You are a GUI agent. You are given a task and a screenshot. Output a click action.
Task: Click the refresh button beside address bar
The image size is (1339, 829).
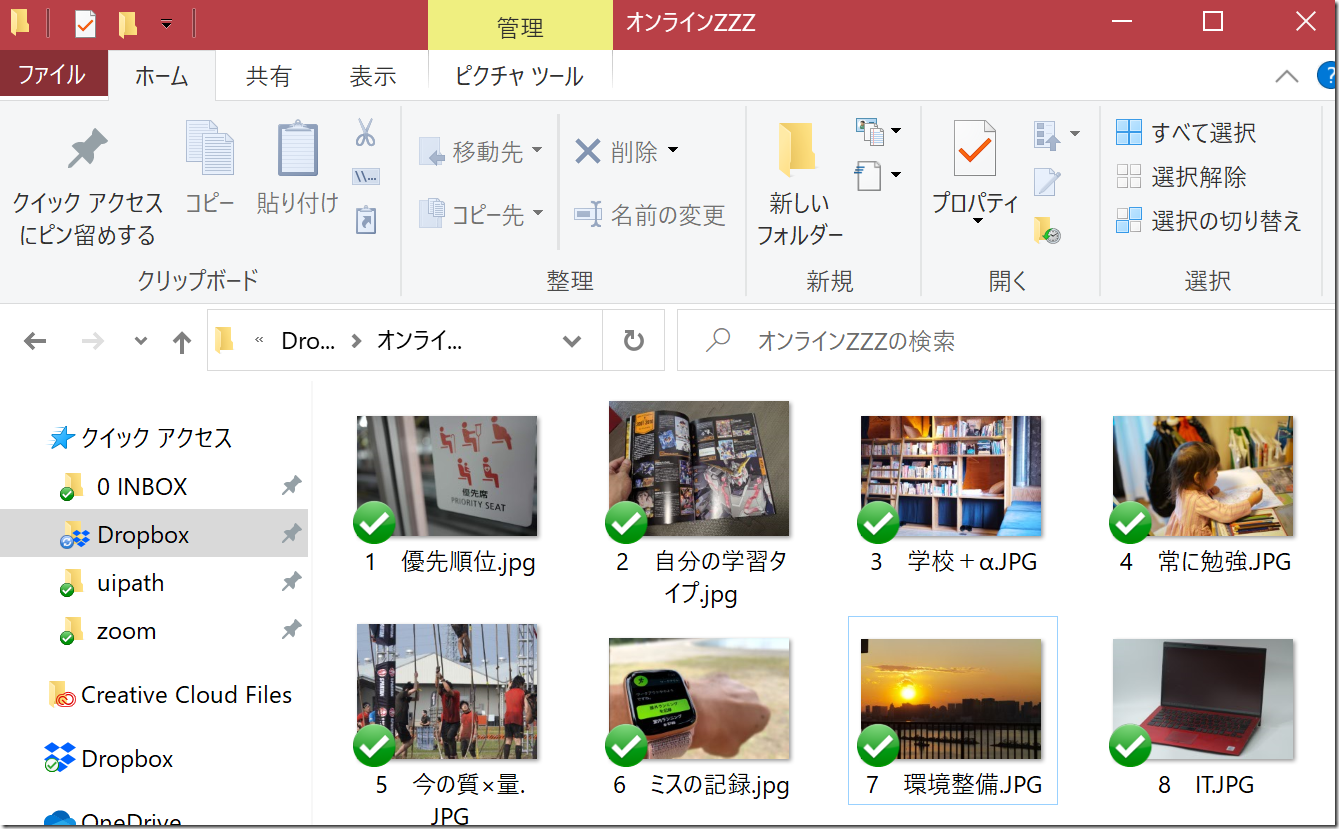[x=633, y=341]
